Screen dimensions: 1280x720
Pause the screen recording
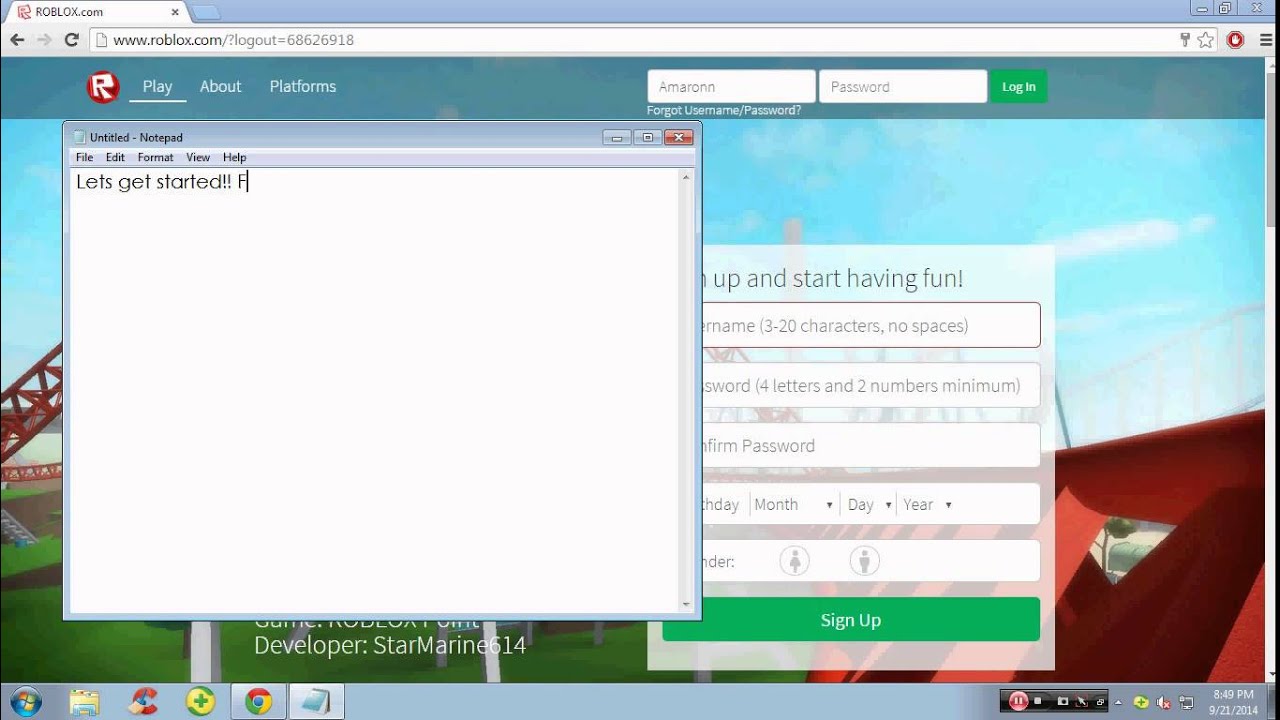(1018, 701)
